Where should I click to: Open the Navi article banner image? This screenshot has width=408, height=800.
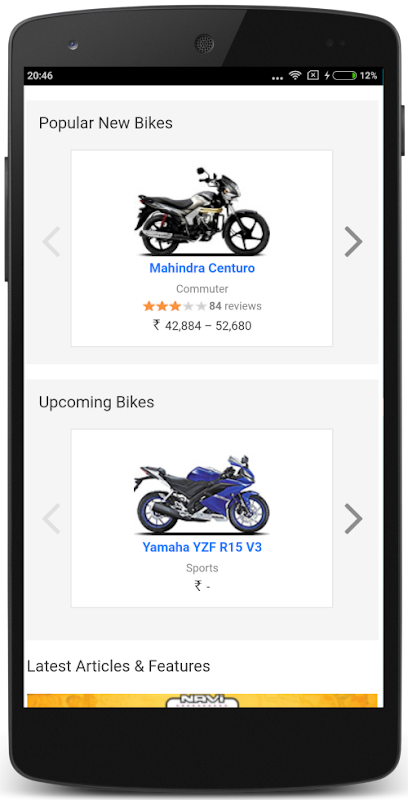coord(202,701)
